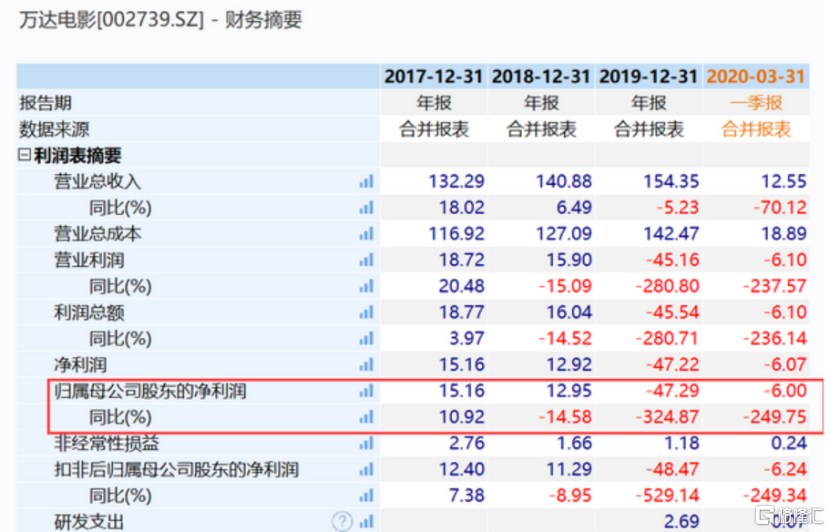Click growth value -70.12
The height and width of the screenshot is (532, 830).
coord(780,208)
